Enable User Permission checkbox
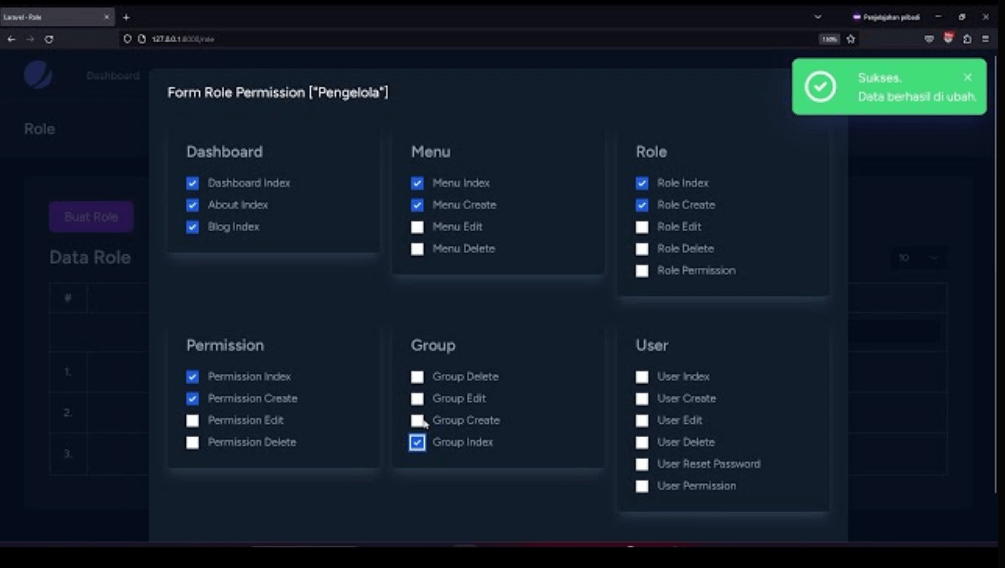 click(642, 486)
